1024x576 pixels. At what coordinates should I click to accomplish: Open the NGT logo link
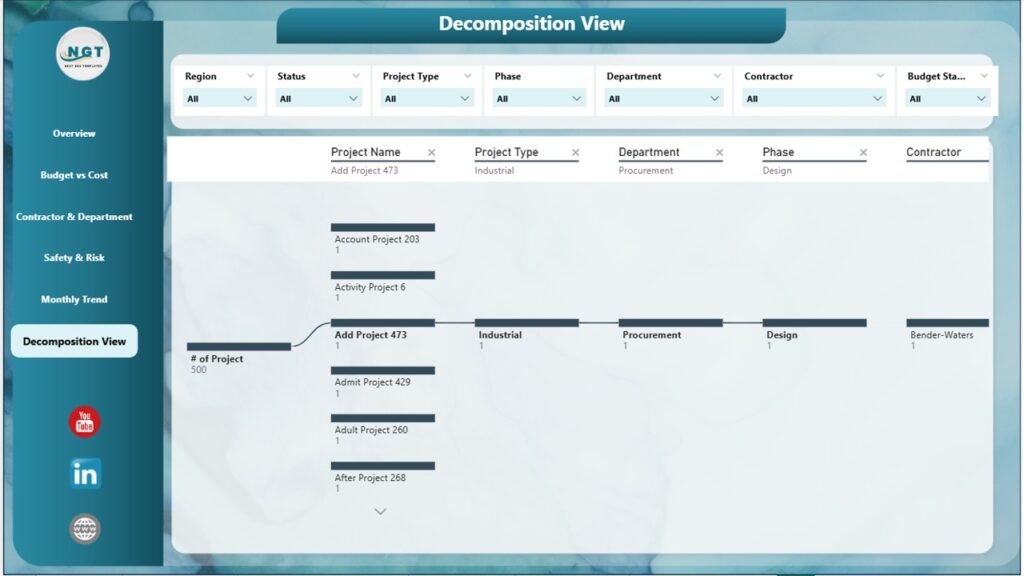(x=85, y=55)
